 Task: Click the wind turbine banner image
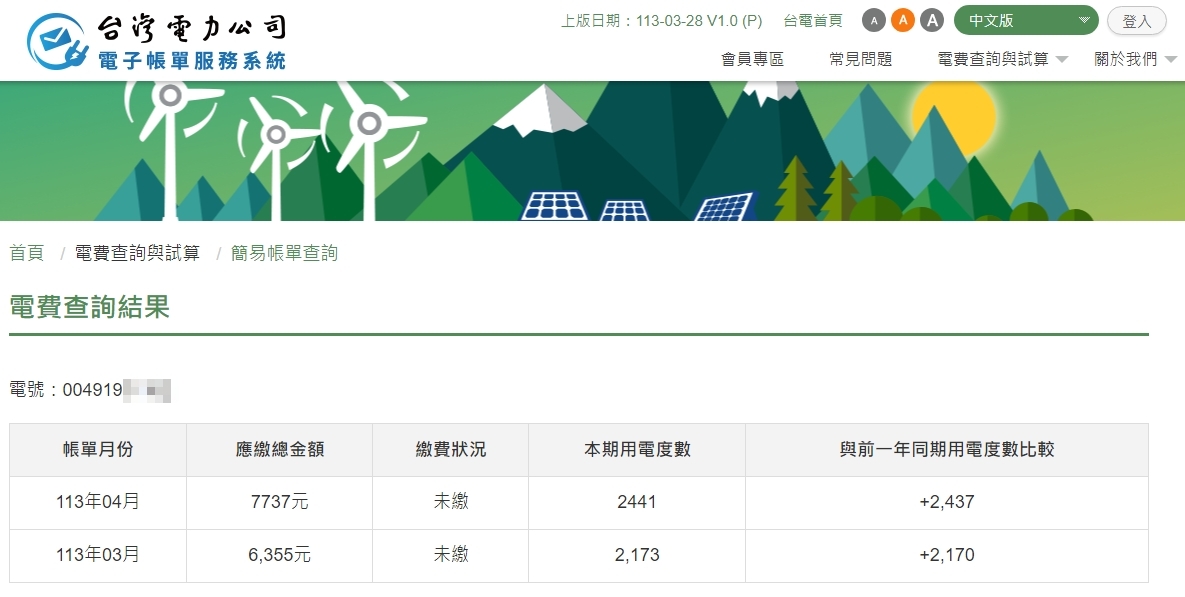tap(592, 151)
